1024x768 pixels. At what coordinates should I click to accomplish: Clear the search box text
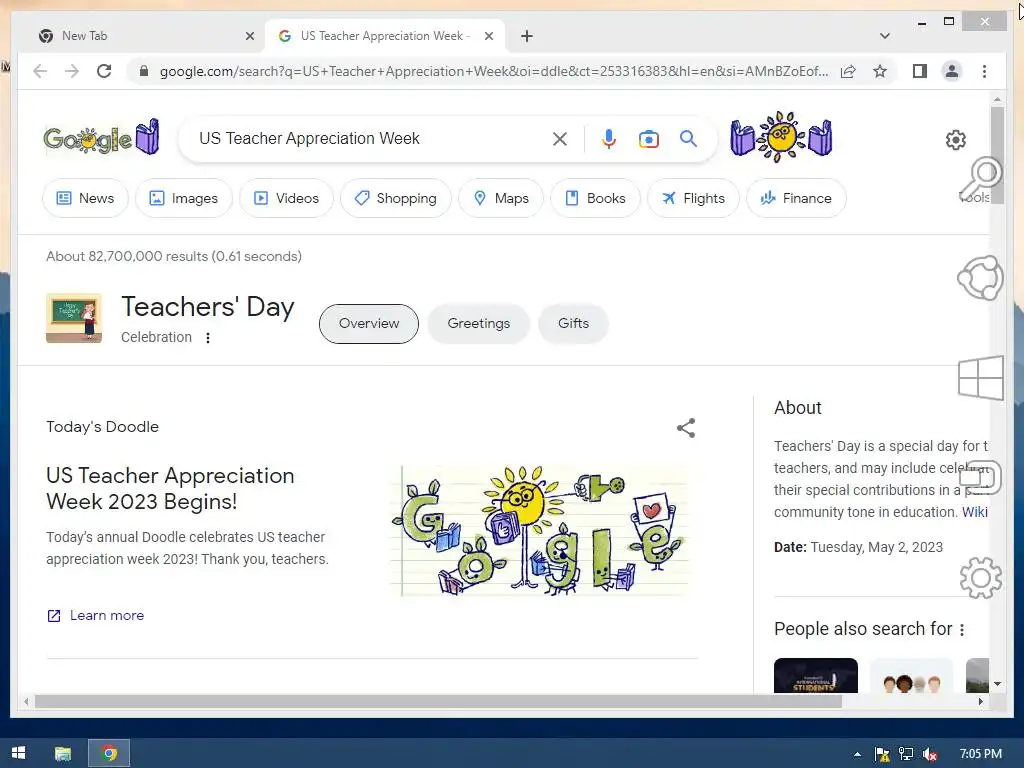[x=560, y=138]
